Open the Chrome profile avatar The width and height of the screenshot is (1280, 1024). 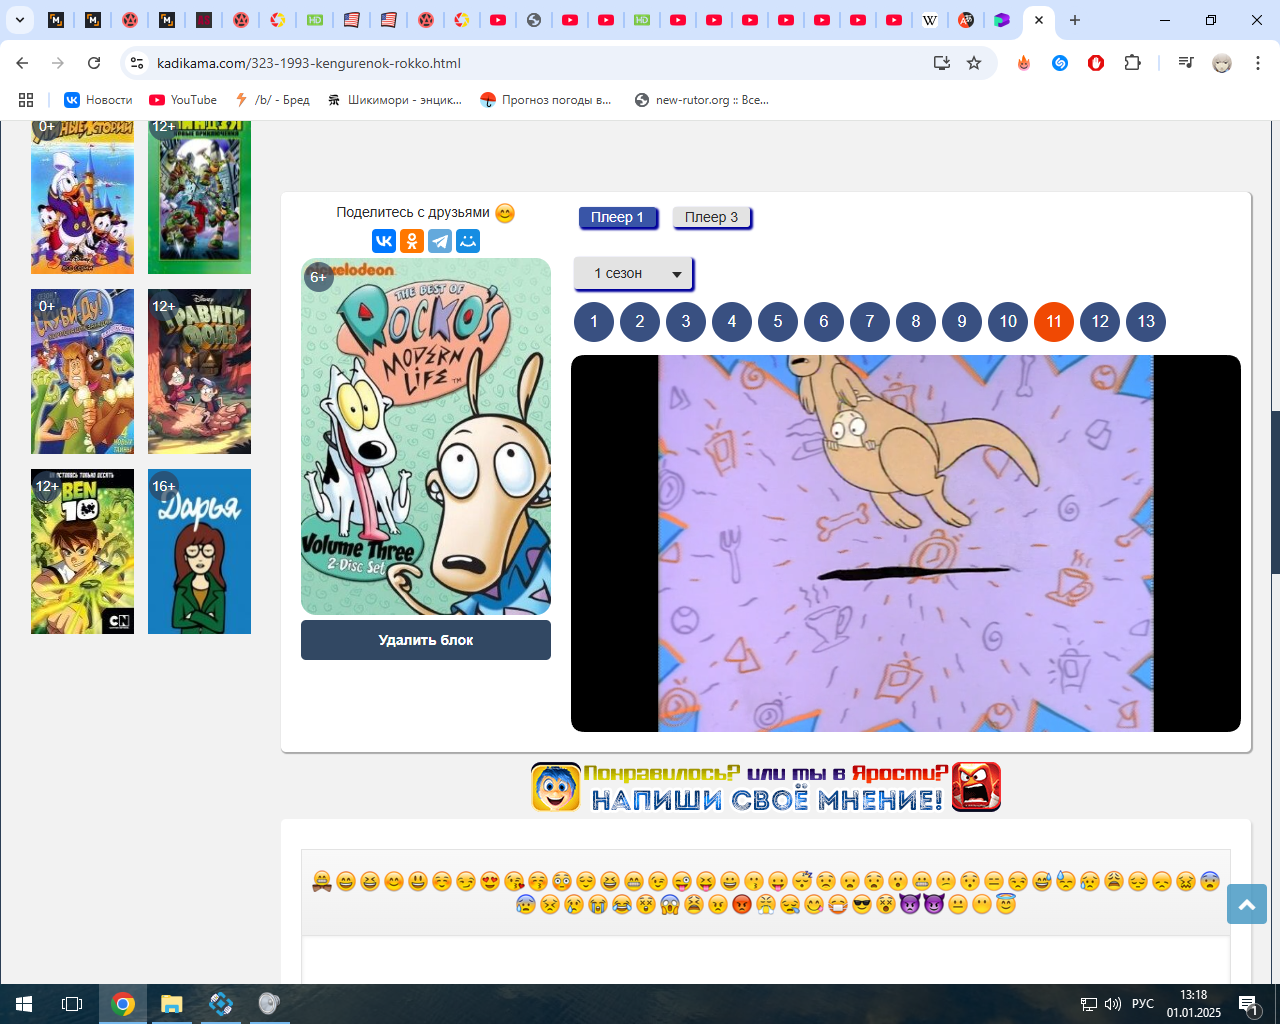(1222, 63)
